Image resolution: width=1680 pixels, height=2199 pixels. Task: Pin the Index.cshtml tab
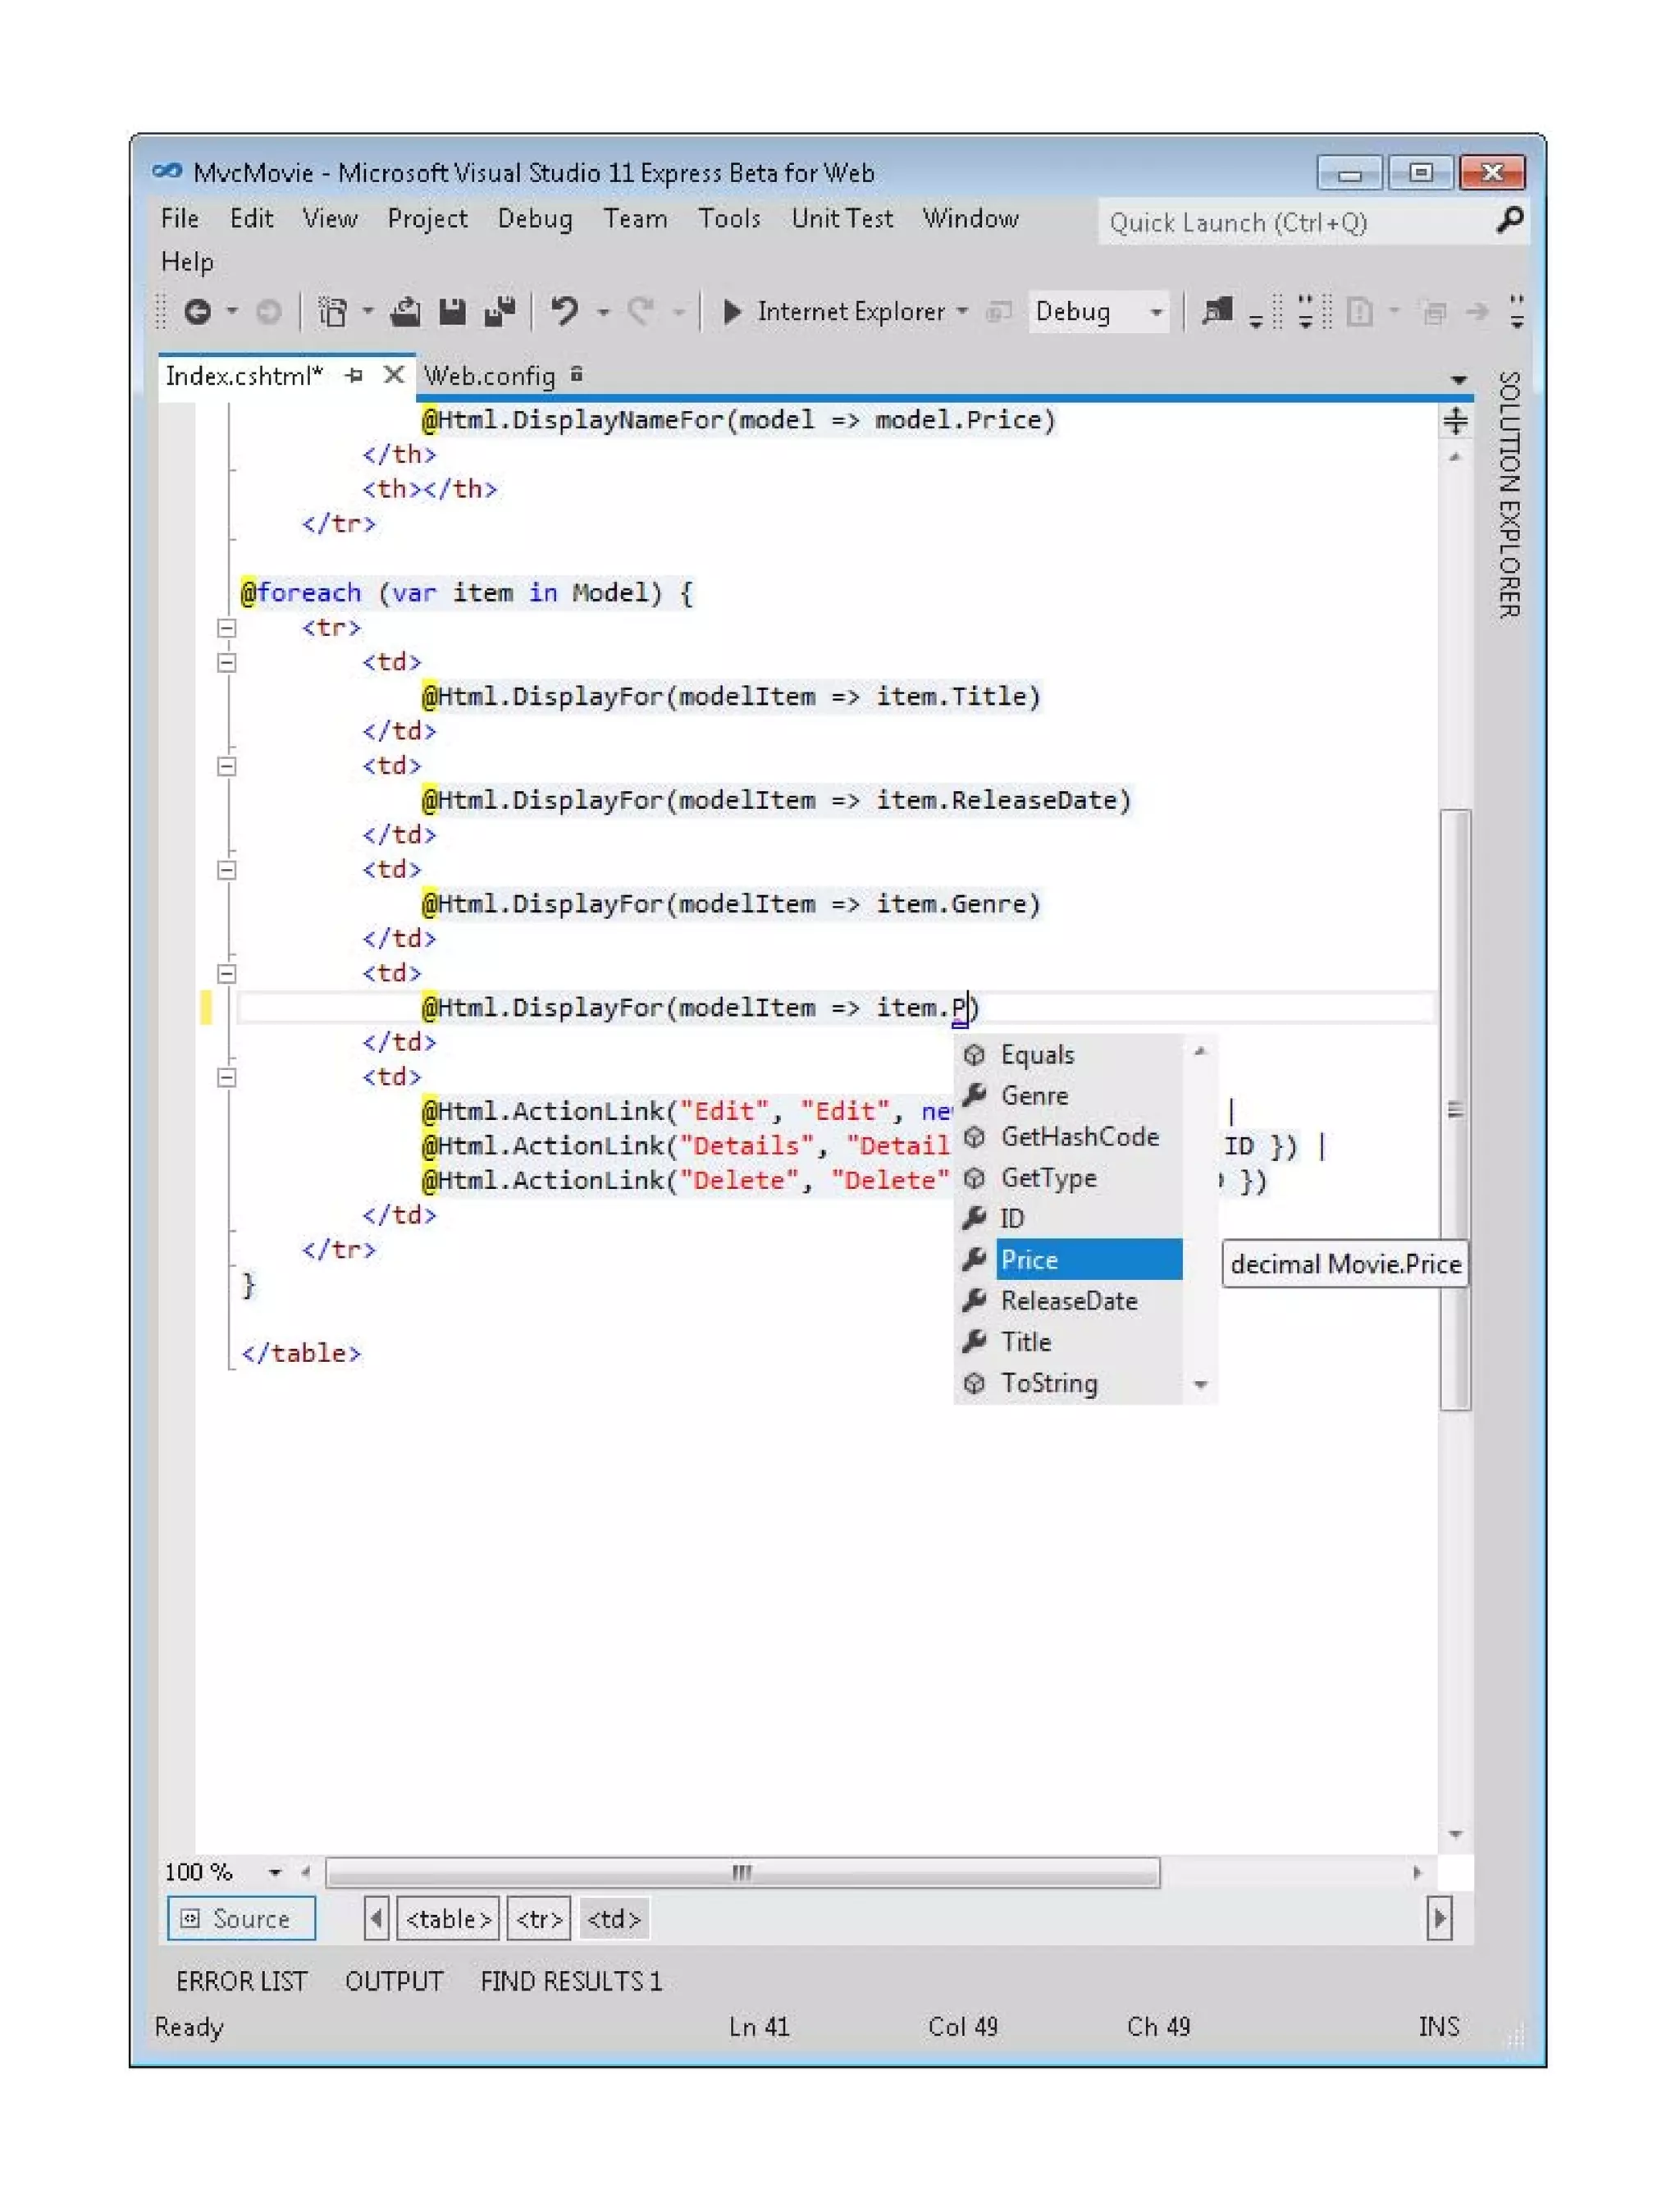pos(354,376)
